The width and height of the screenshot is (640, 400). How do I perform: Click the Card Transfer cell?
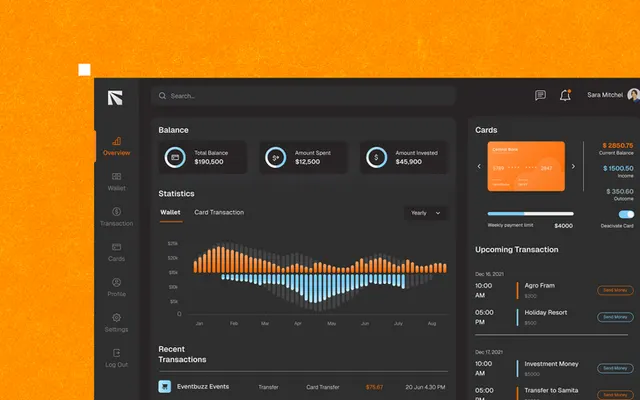[x=322, y=387]
